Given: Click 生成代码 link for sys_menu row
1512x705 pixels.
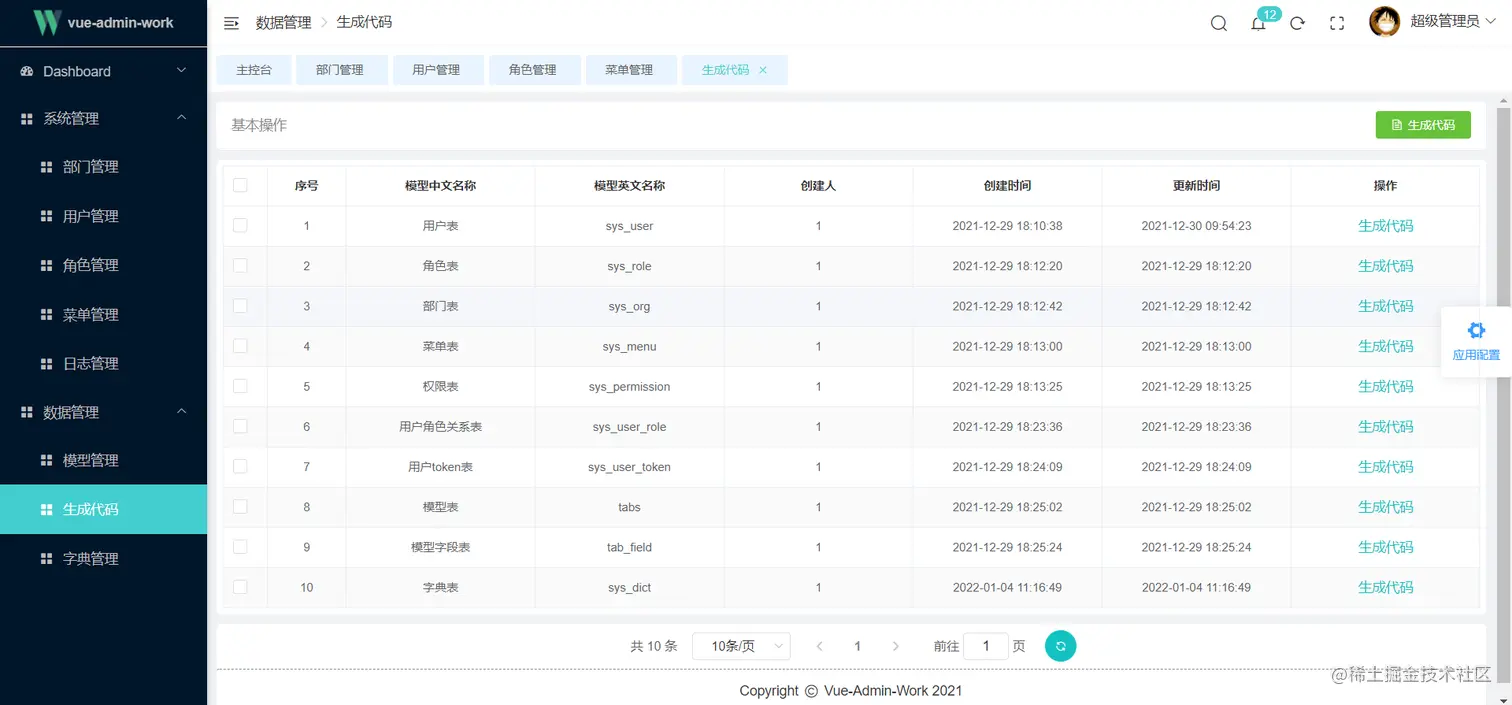Looking at the screenshot, I should (x=1385, y=346).
